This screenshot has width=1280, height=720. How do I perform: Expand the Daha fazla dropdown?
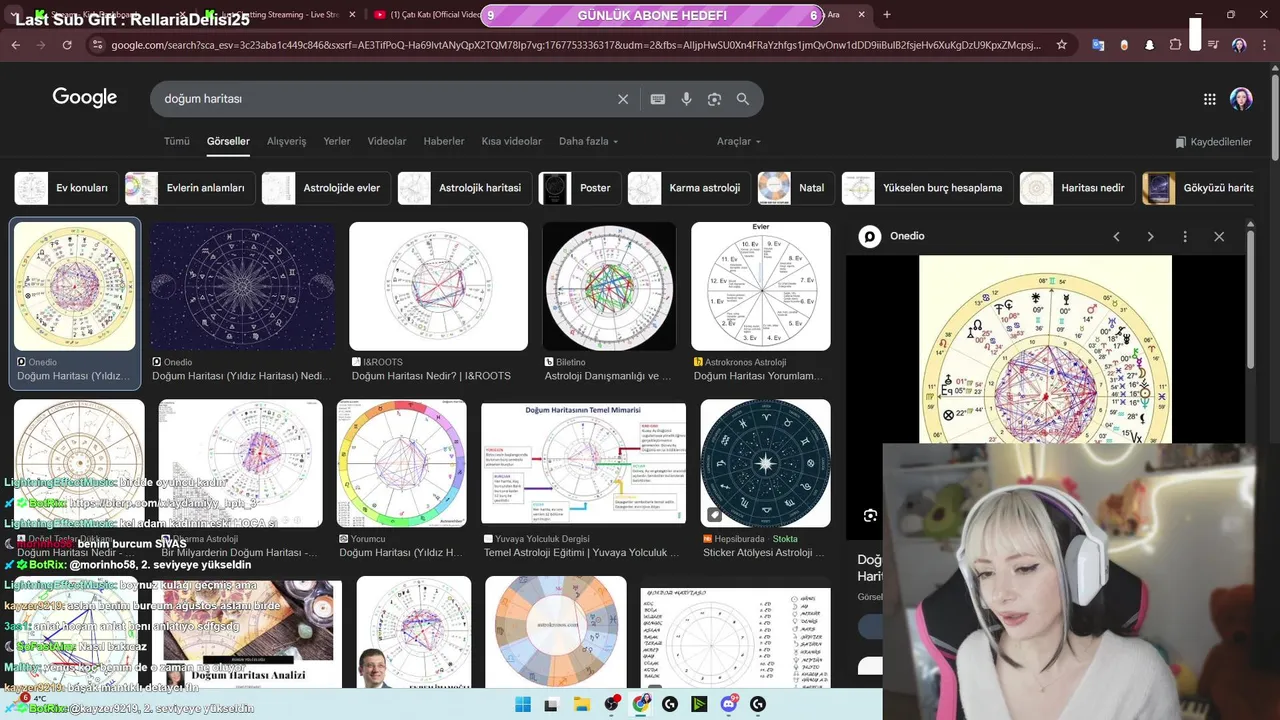[x=588, y=142]
